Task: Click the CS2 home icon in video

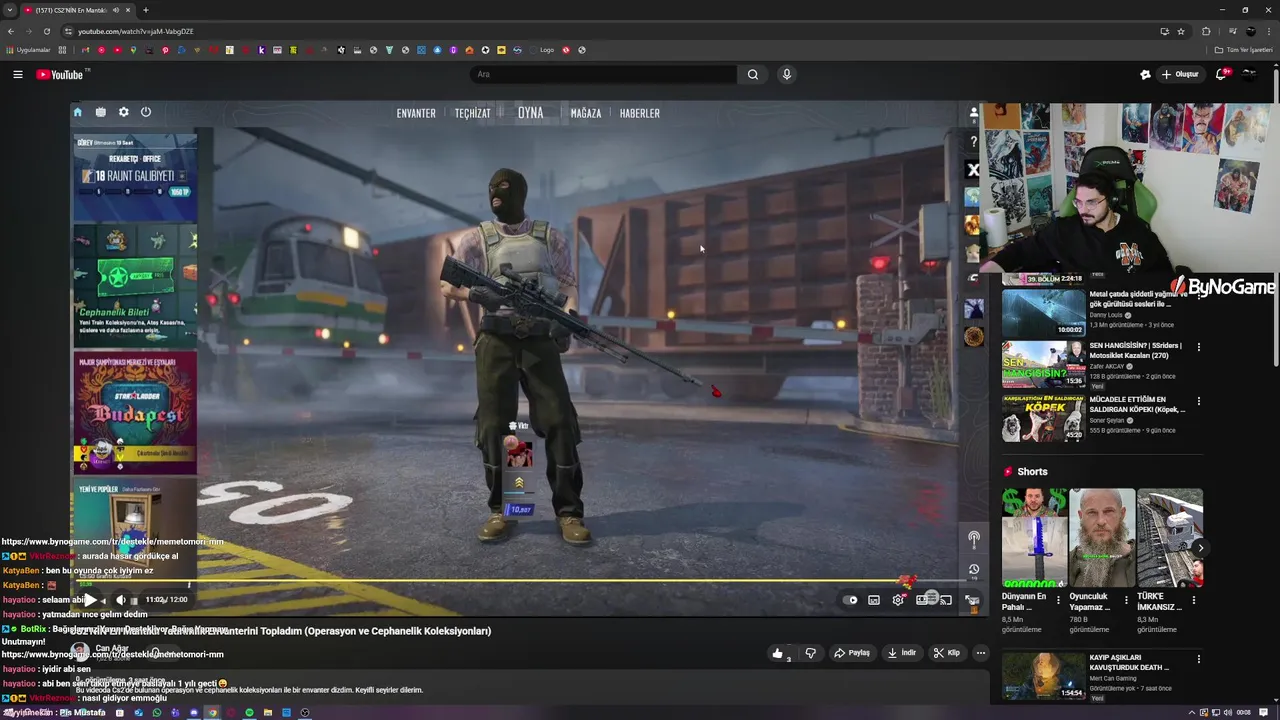Action: [78, 112]
